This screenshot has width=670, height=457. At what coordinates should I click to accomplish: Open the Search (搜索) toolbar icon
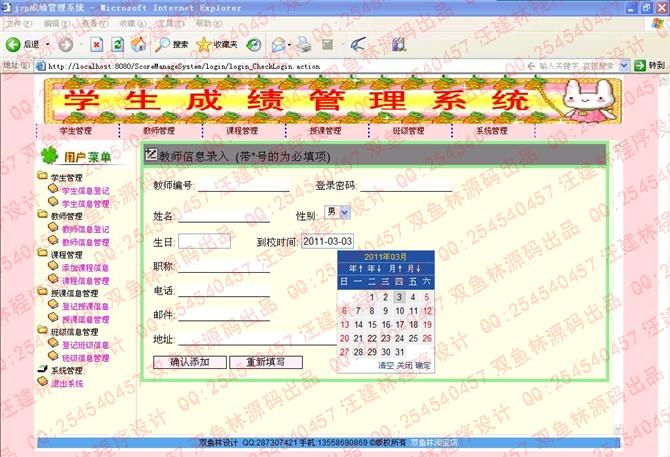[x=163, y=44]
